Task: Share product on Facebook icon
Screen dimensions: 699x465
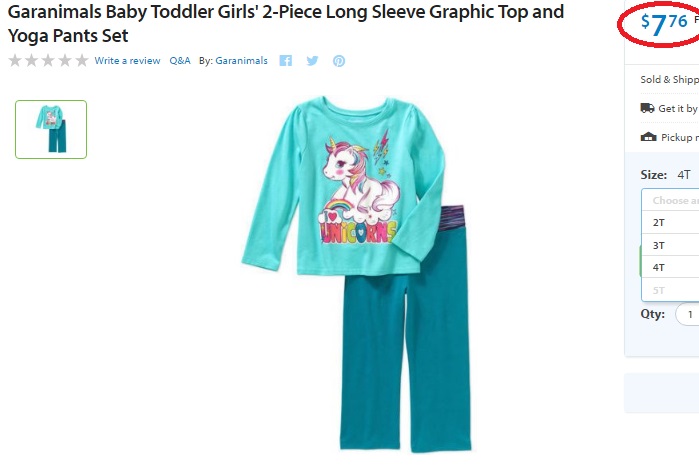Action: pyautogui.click(x=285, y=61)
